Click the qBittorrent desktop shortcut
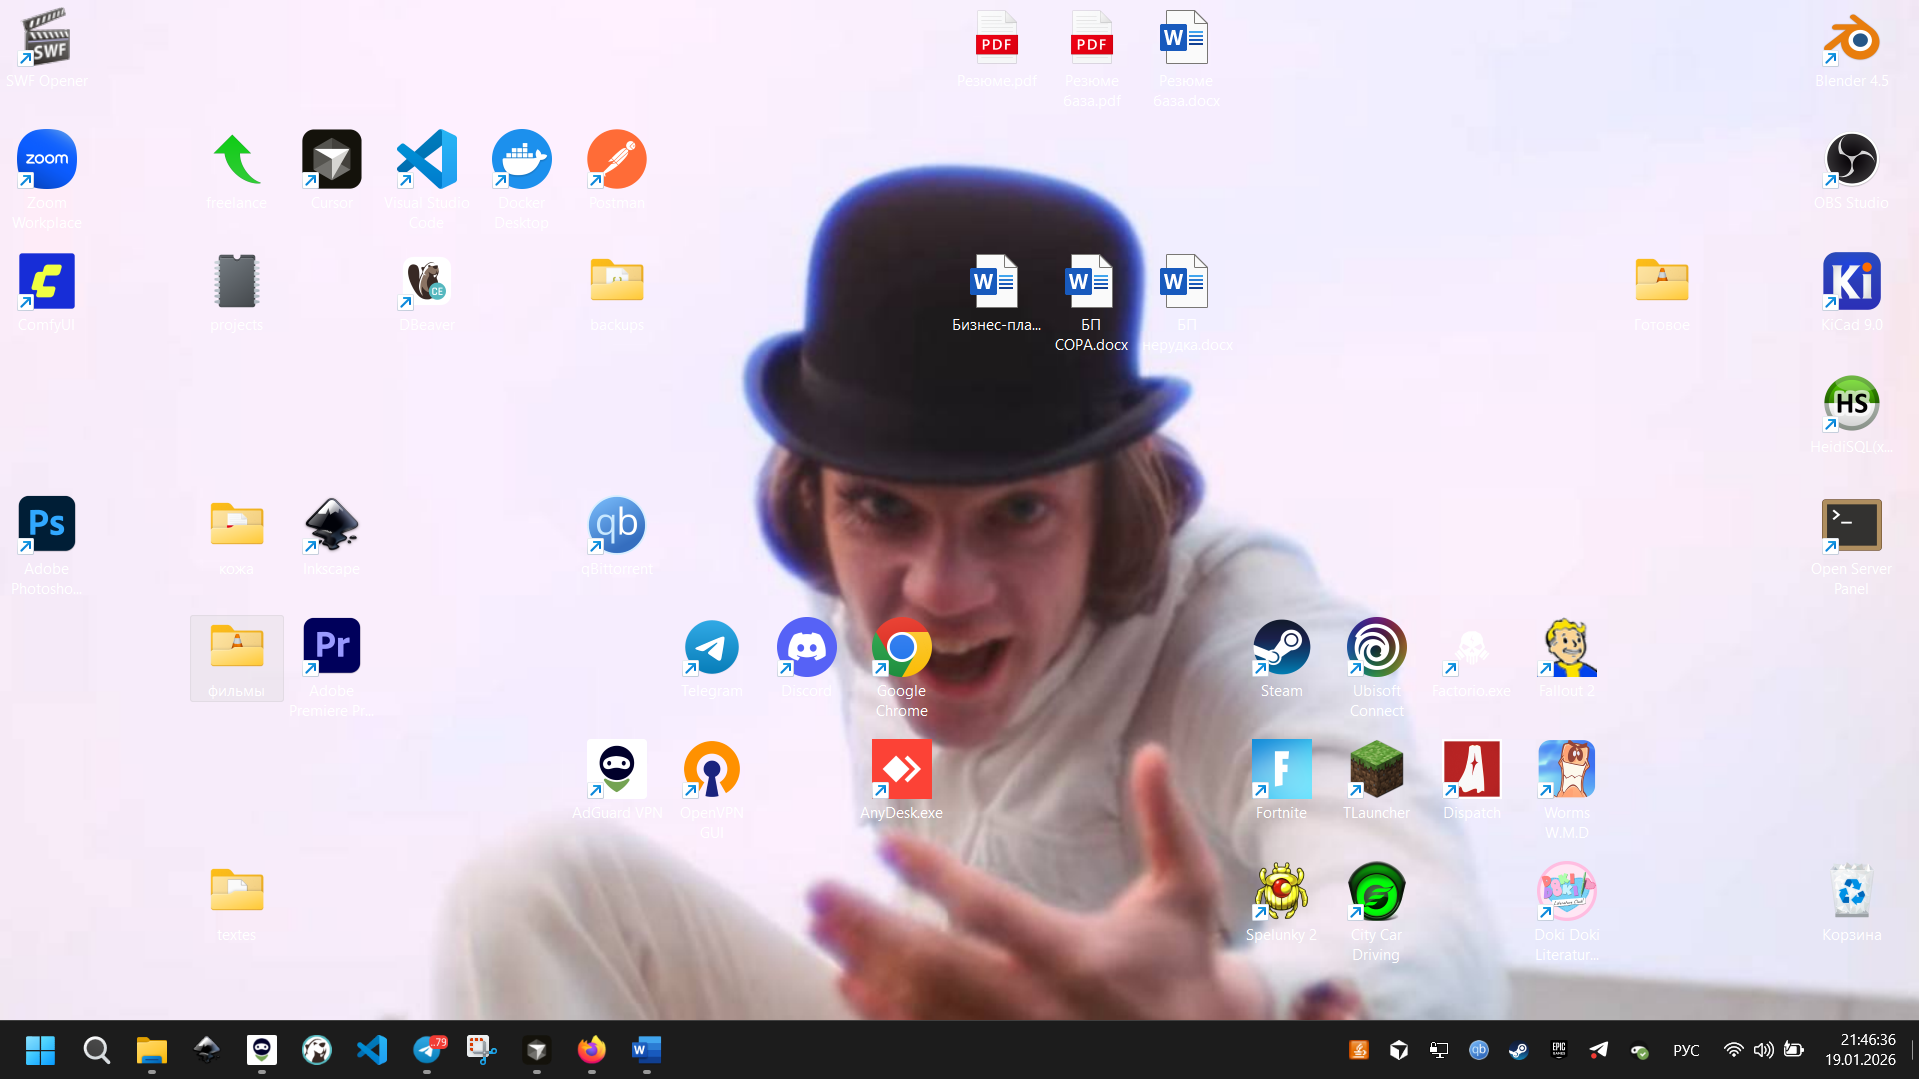This screenshot has height=1079, width=1919. click(616, 526)
